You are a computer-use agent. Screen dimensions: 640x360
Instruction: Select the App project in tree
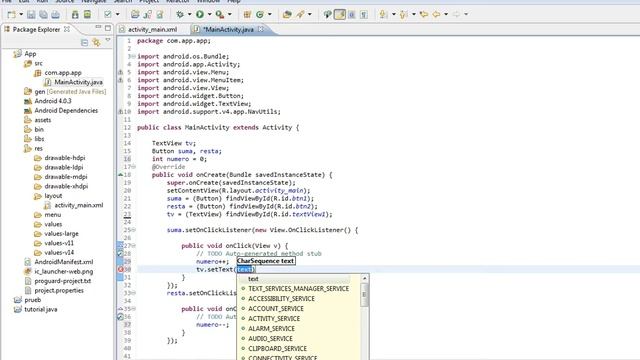pos(30,54)
